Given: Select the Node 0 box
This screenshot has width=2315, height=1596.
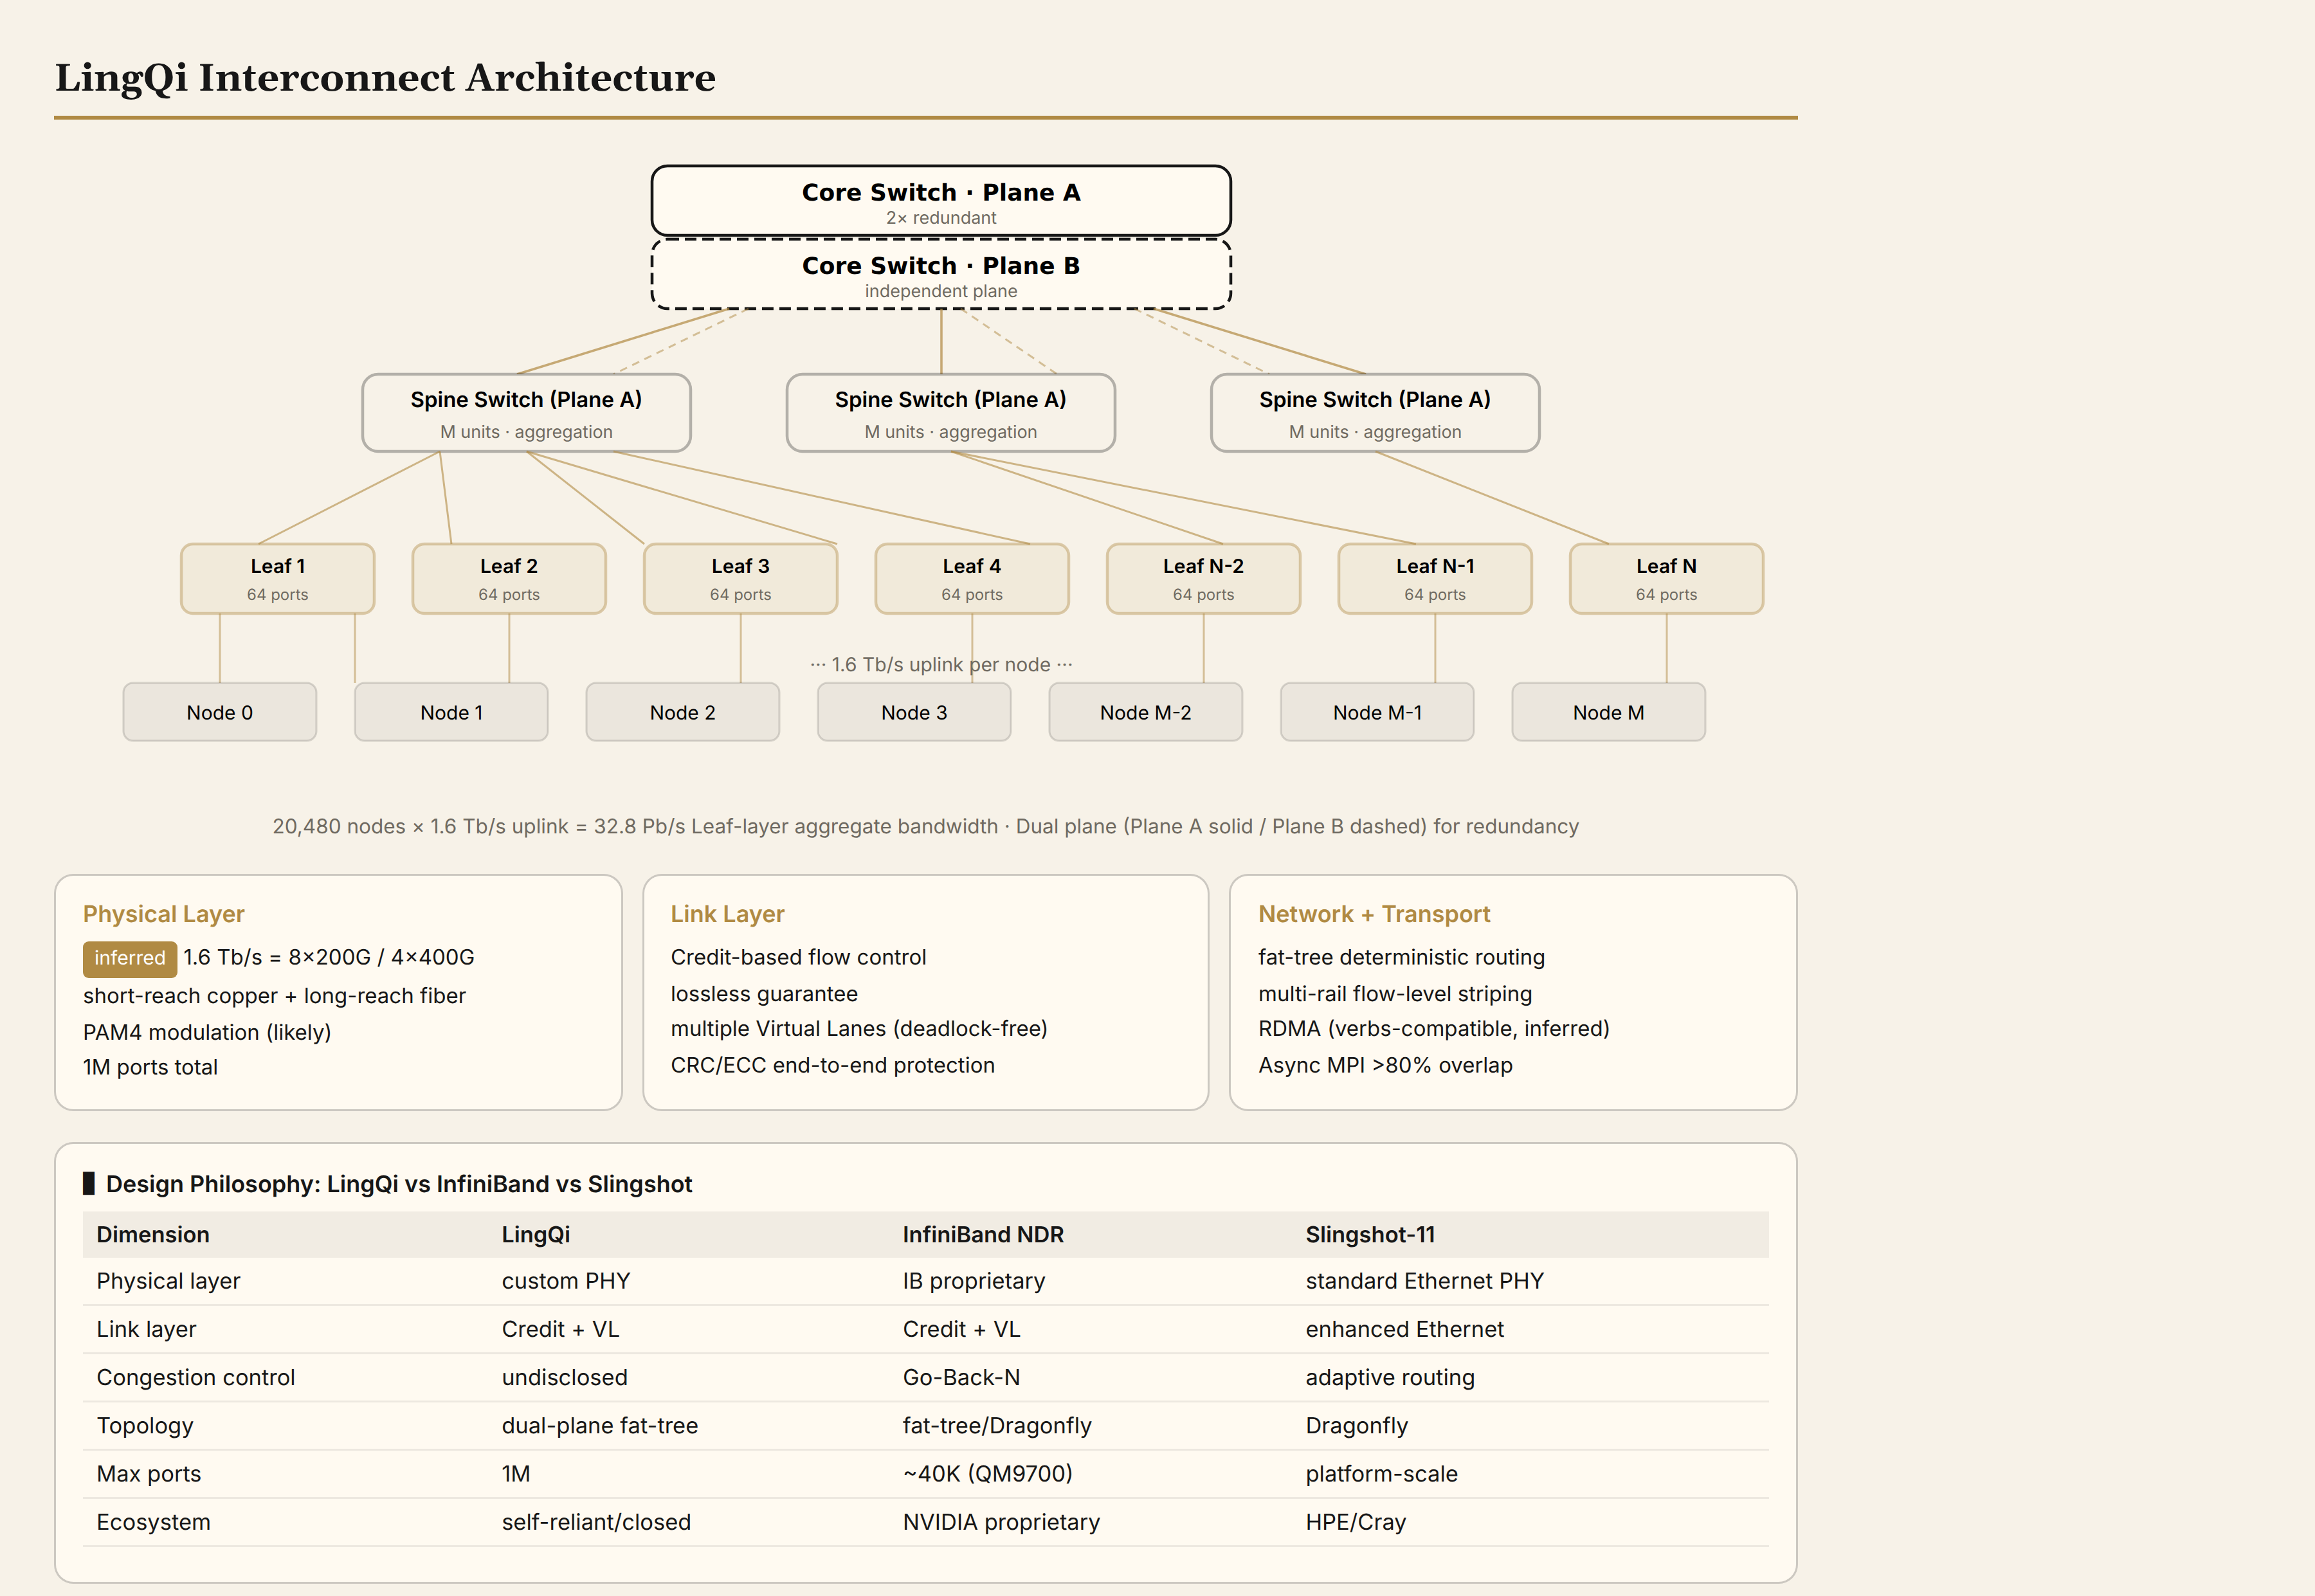Looking at the screenshot, I should point(220,712).
